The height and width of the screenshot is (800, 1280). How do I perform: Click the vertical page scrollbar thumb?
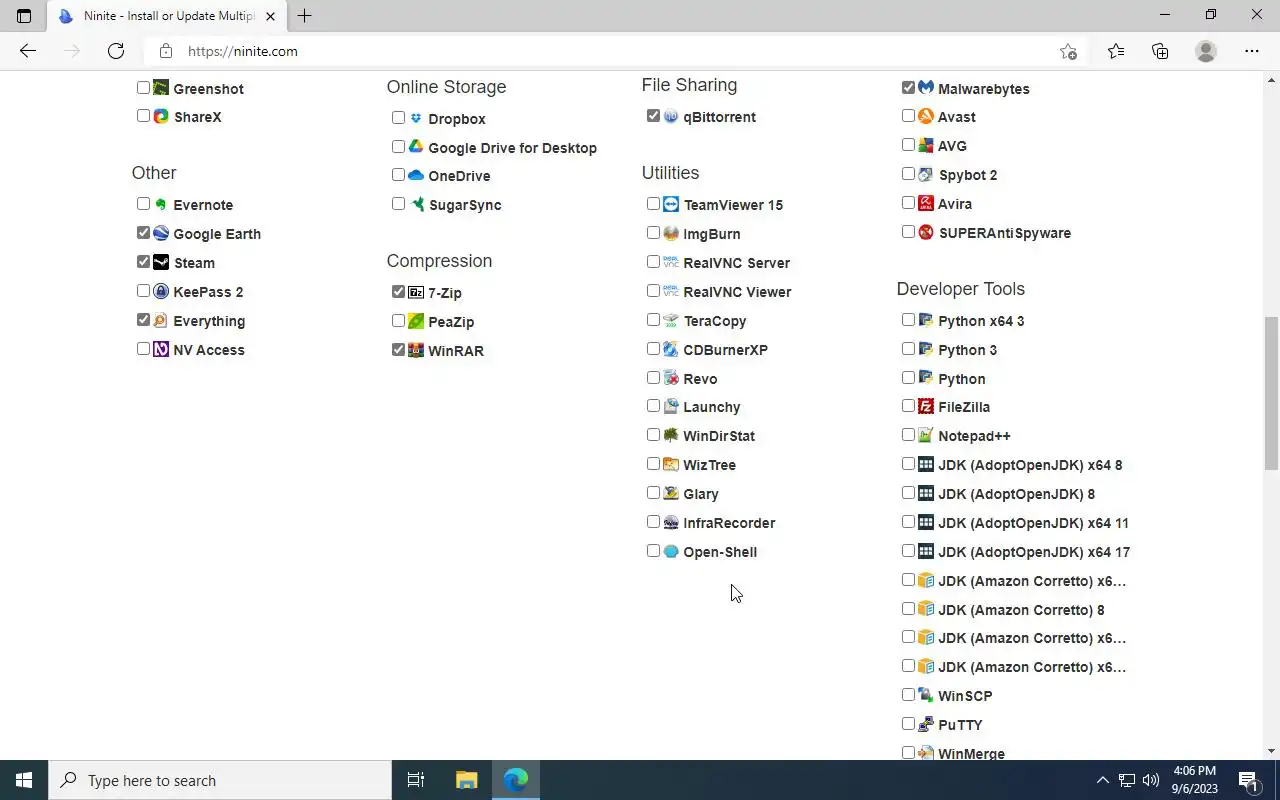coord(1271,393)
